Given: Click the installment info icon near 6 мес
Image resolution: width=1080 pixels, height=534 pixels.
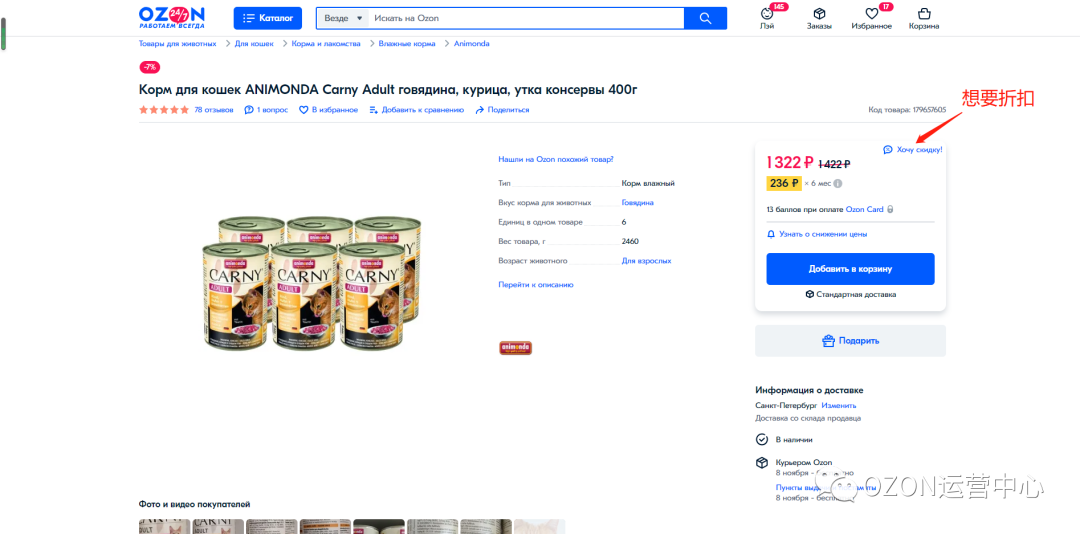Looking at the screenshot, I should pos(838,184).
